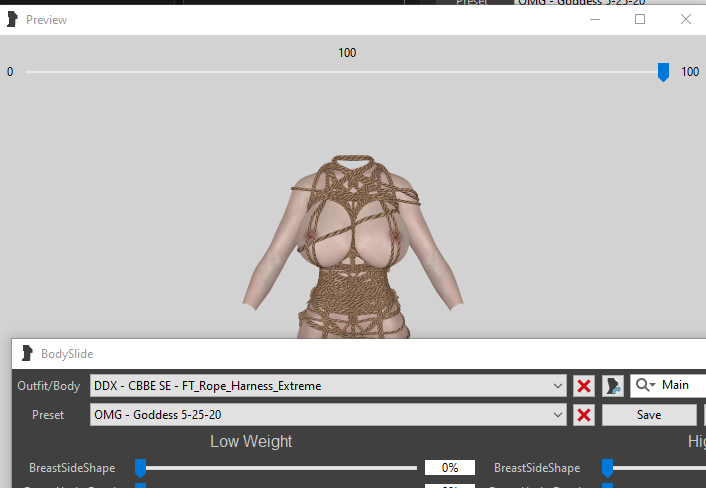706x488 pixels.
Task: Open the Outfit/Body dropdown list
Action: [x=557, y=386]
